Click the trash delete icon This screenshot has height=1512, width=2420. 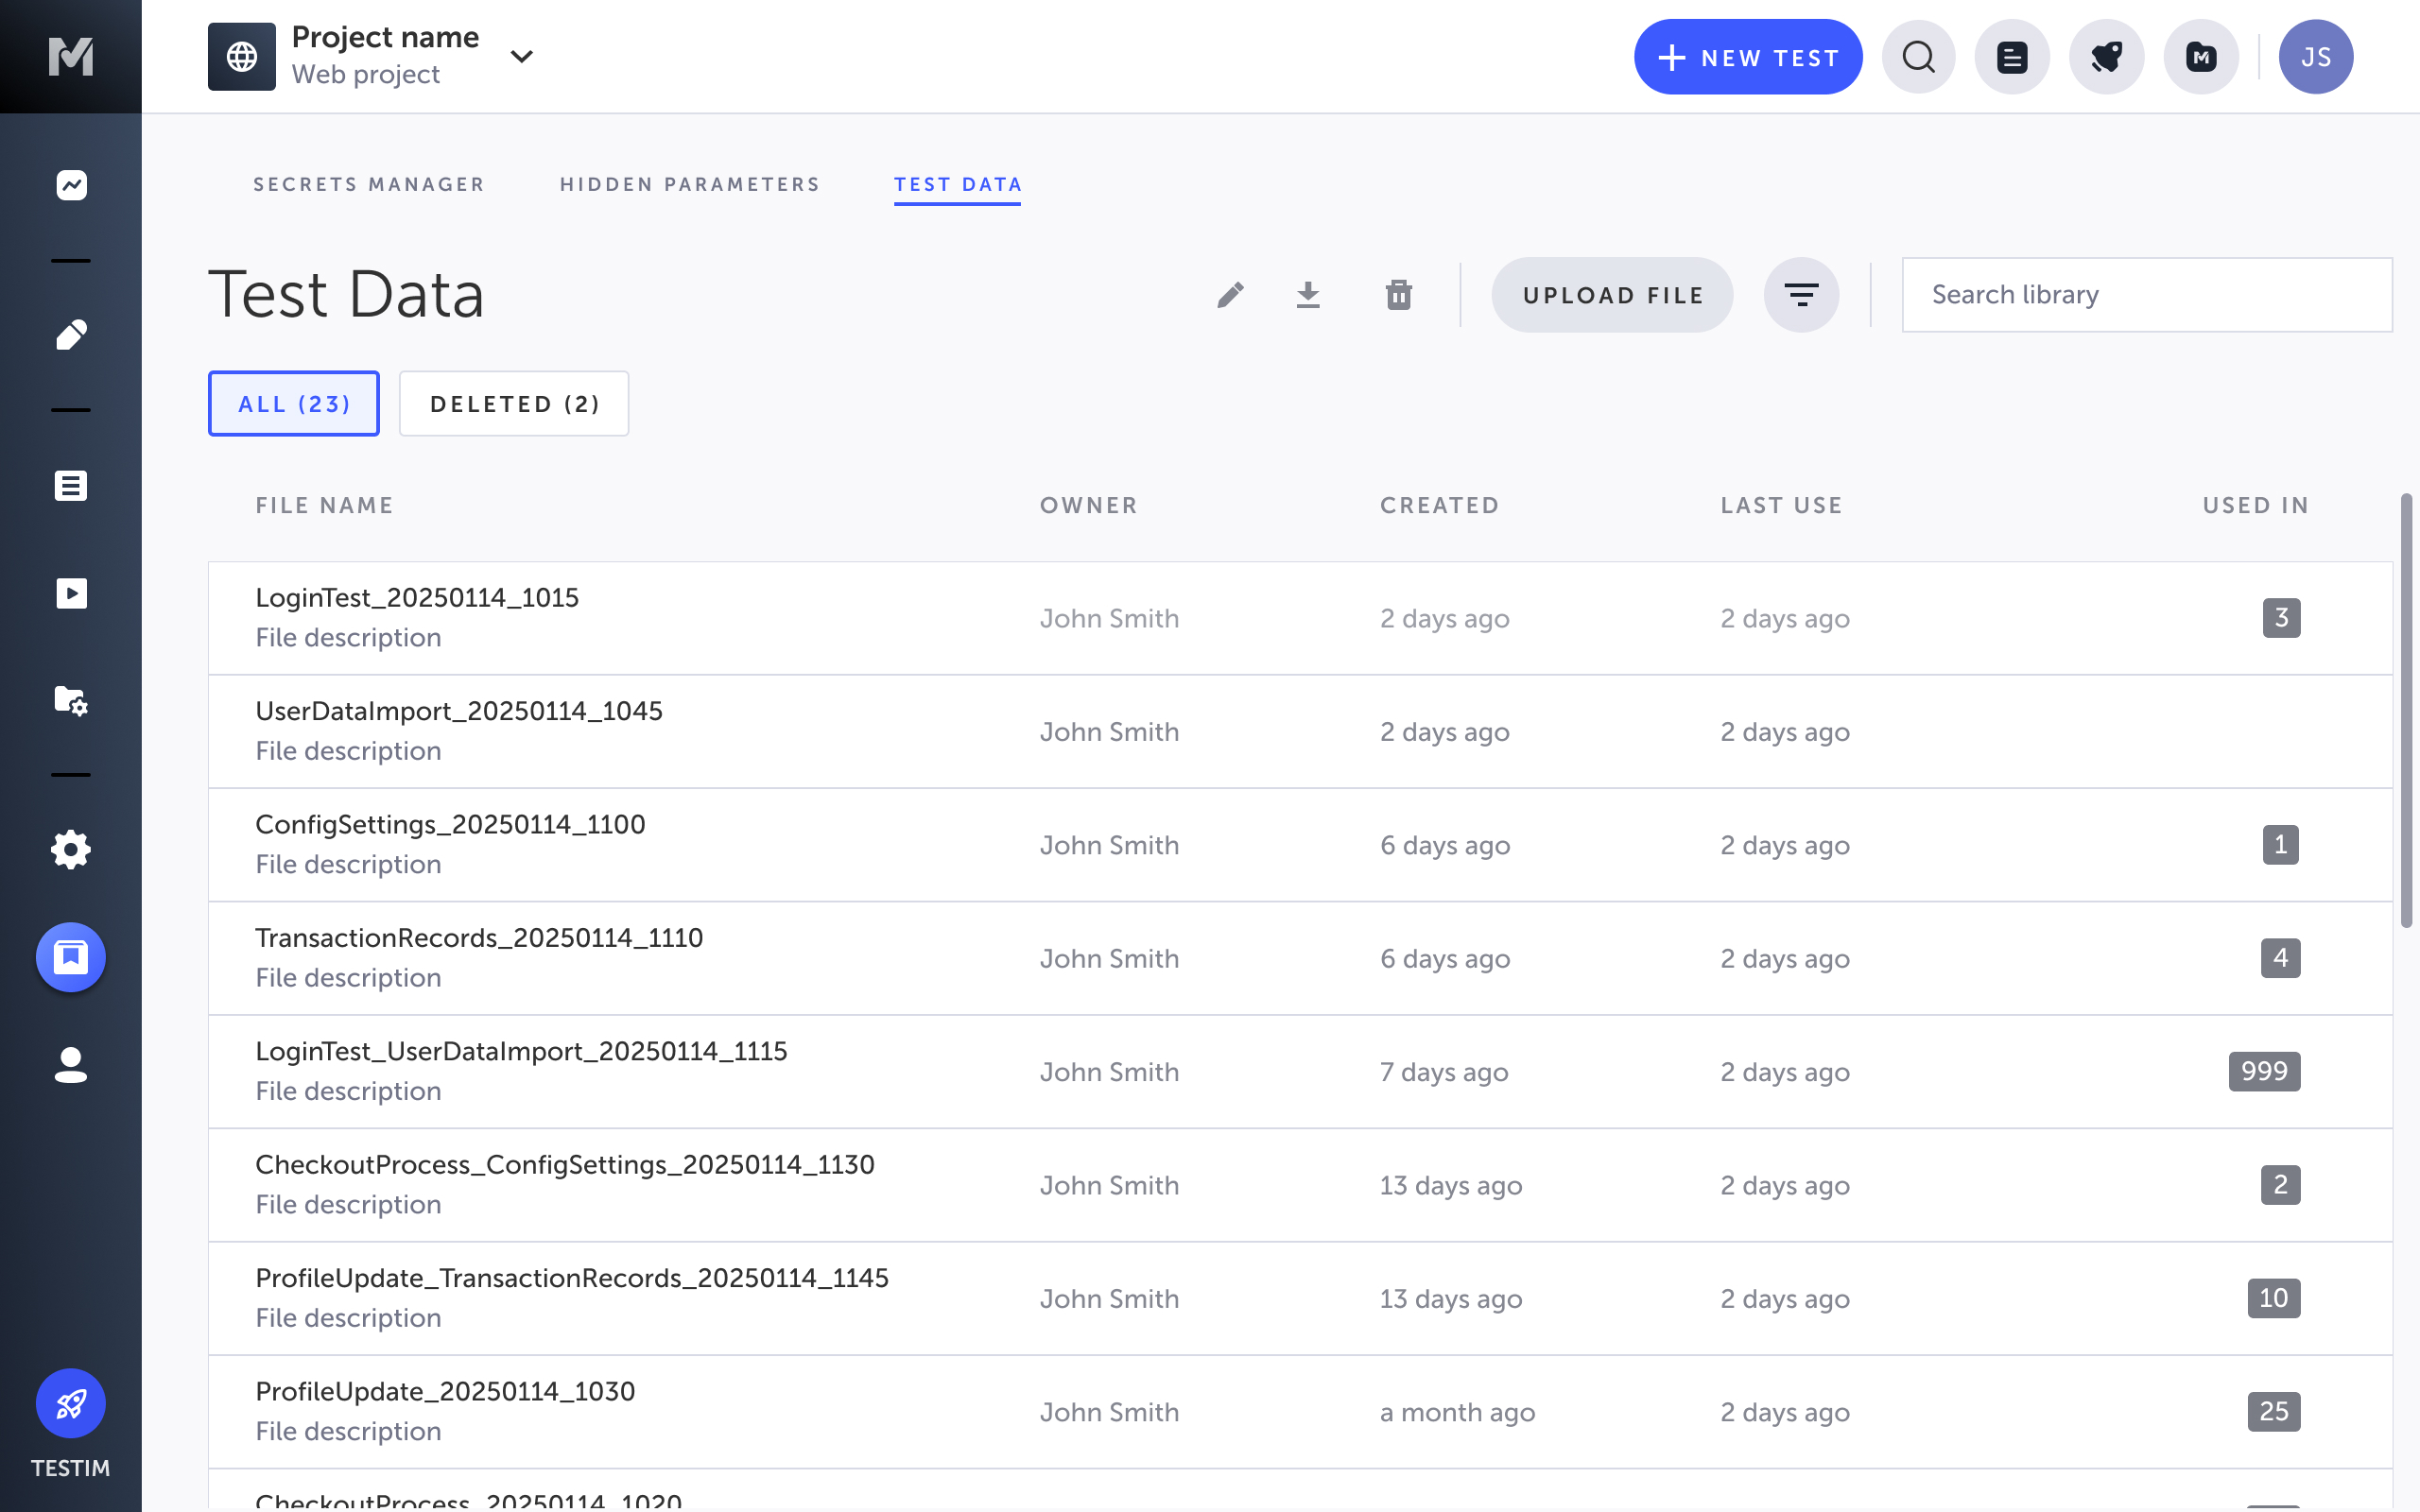[1399, 295]
